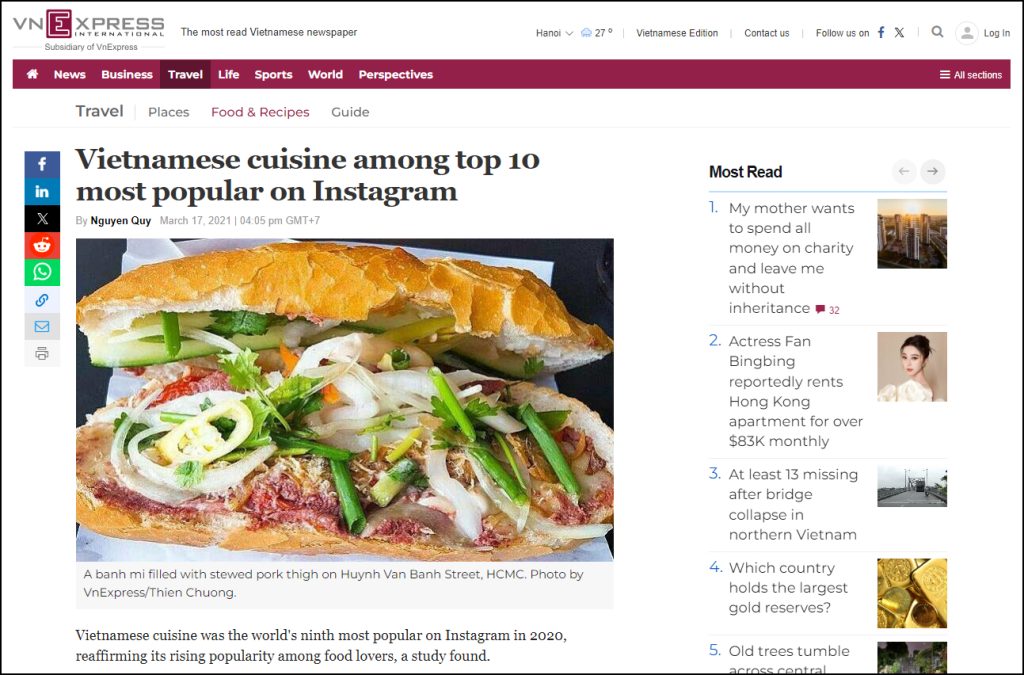Switch to Vietnamese Edition link
The width and height of the screenshot is (1024, 675).
[677, 33]
